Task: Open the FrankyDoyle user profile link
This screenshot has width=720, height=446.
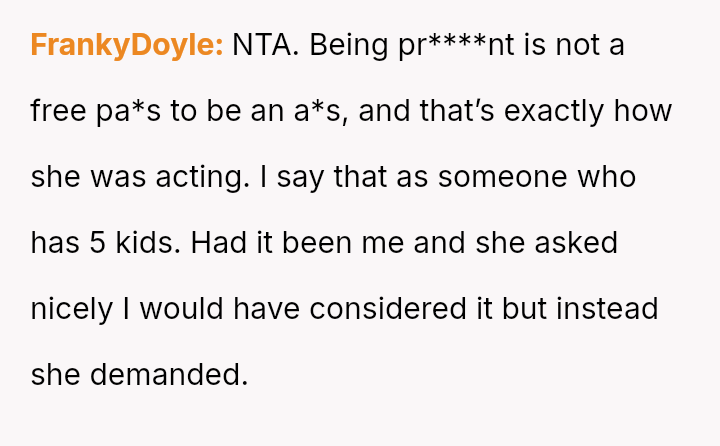Action: point(127,45)
